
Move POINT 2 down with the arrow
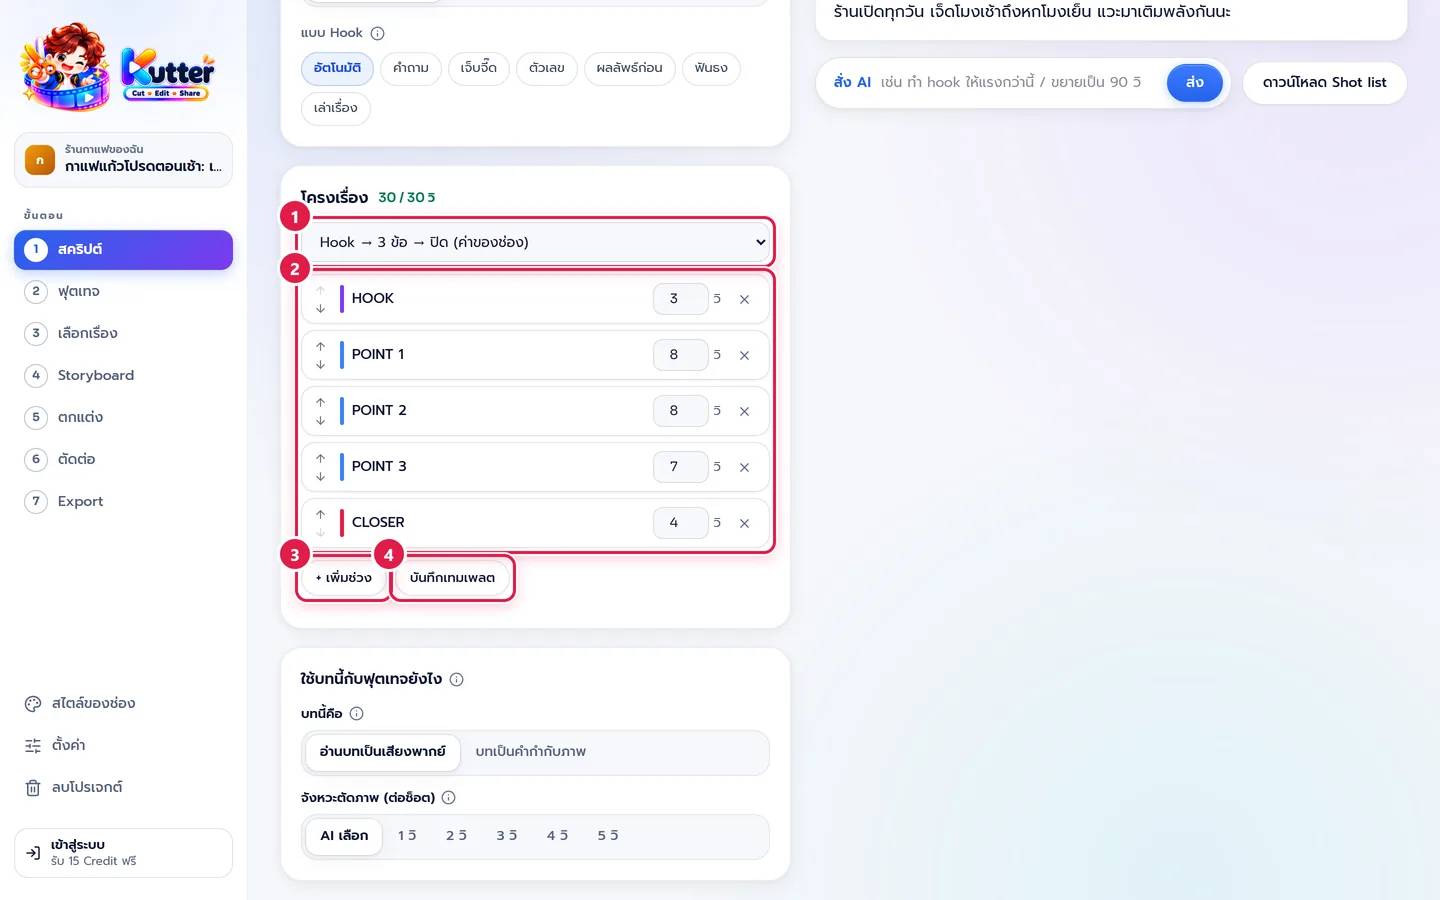(x=320, y=420)
